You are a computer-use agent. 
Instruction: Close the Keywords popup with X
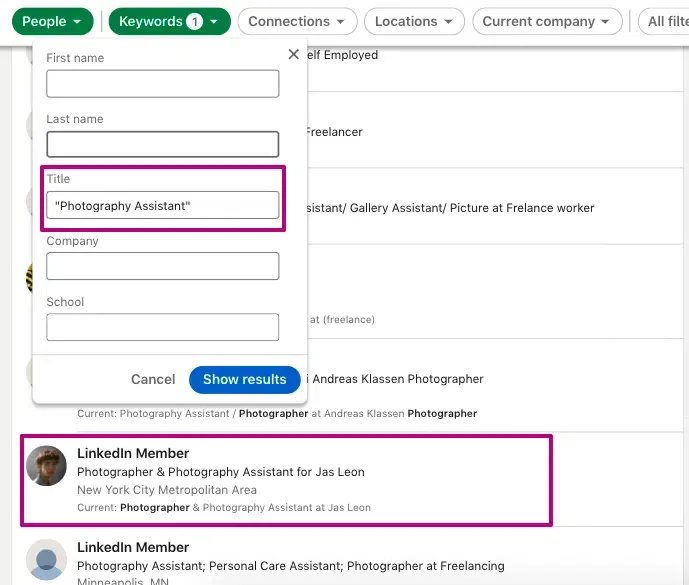pos(294,55)
